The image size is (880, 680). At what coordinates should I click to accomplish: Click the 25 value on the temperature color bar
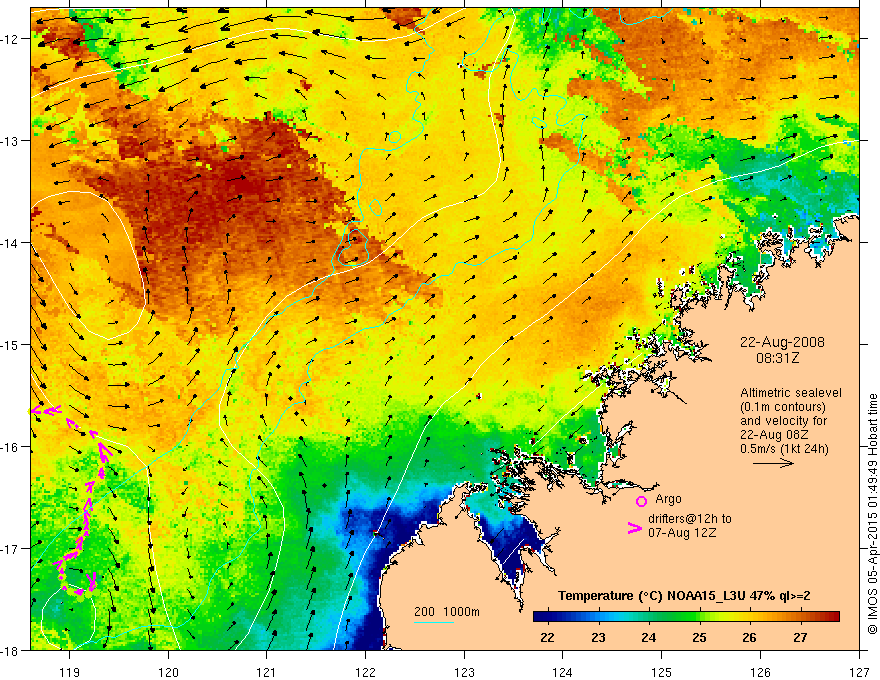(699, 637)
